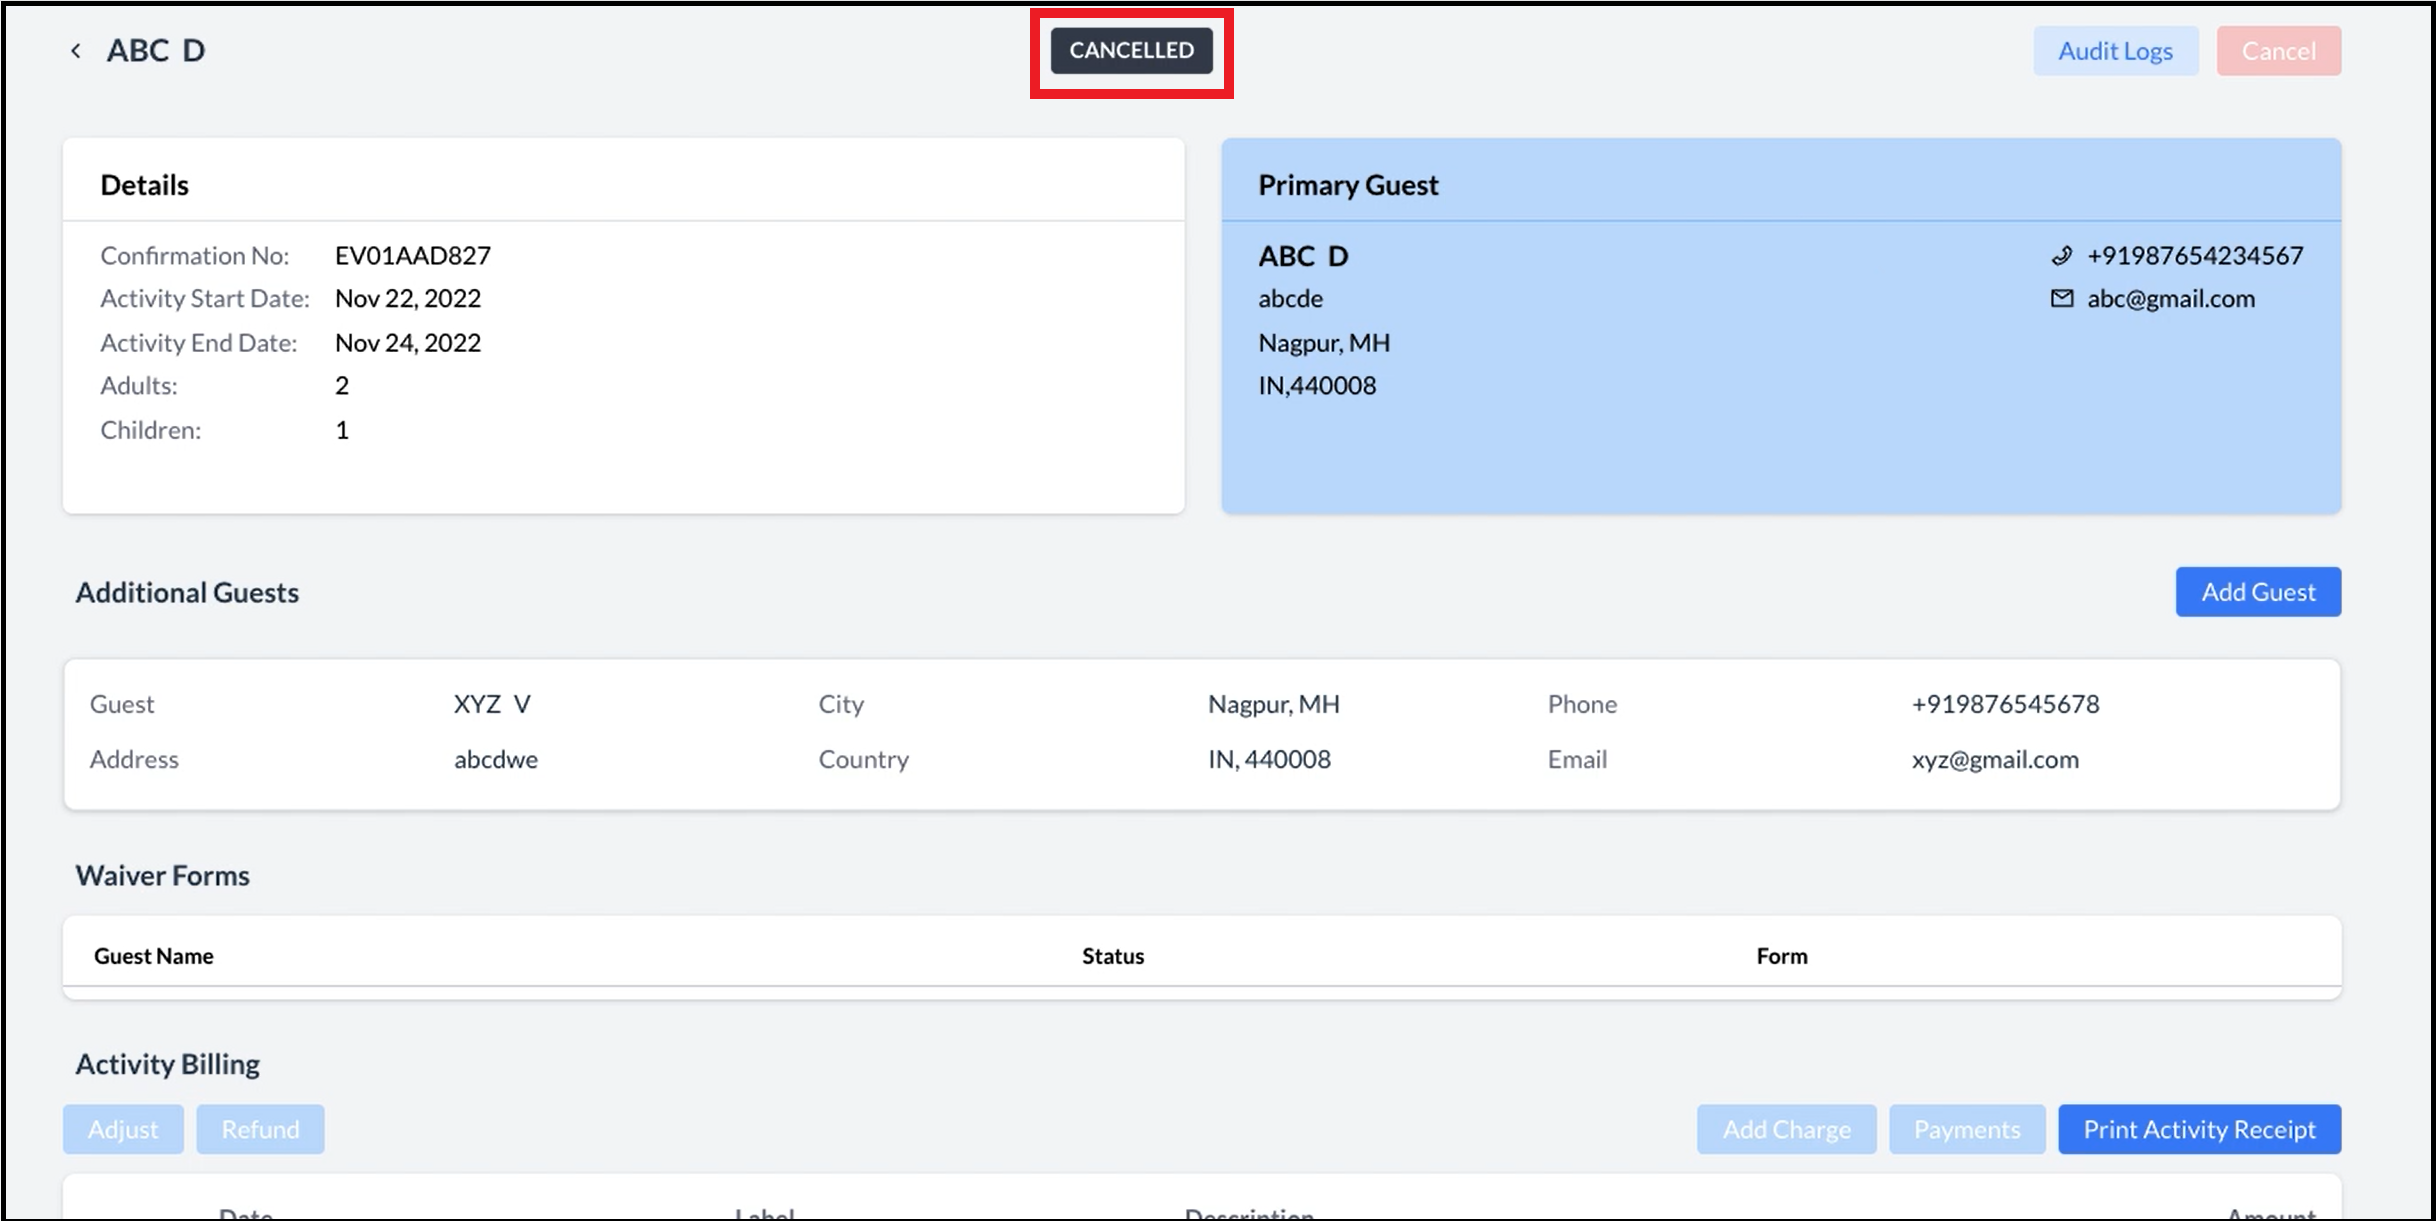
Task: Click the Form column header
Action: pyautogui.click(x=1781, y=956)
